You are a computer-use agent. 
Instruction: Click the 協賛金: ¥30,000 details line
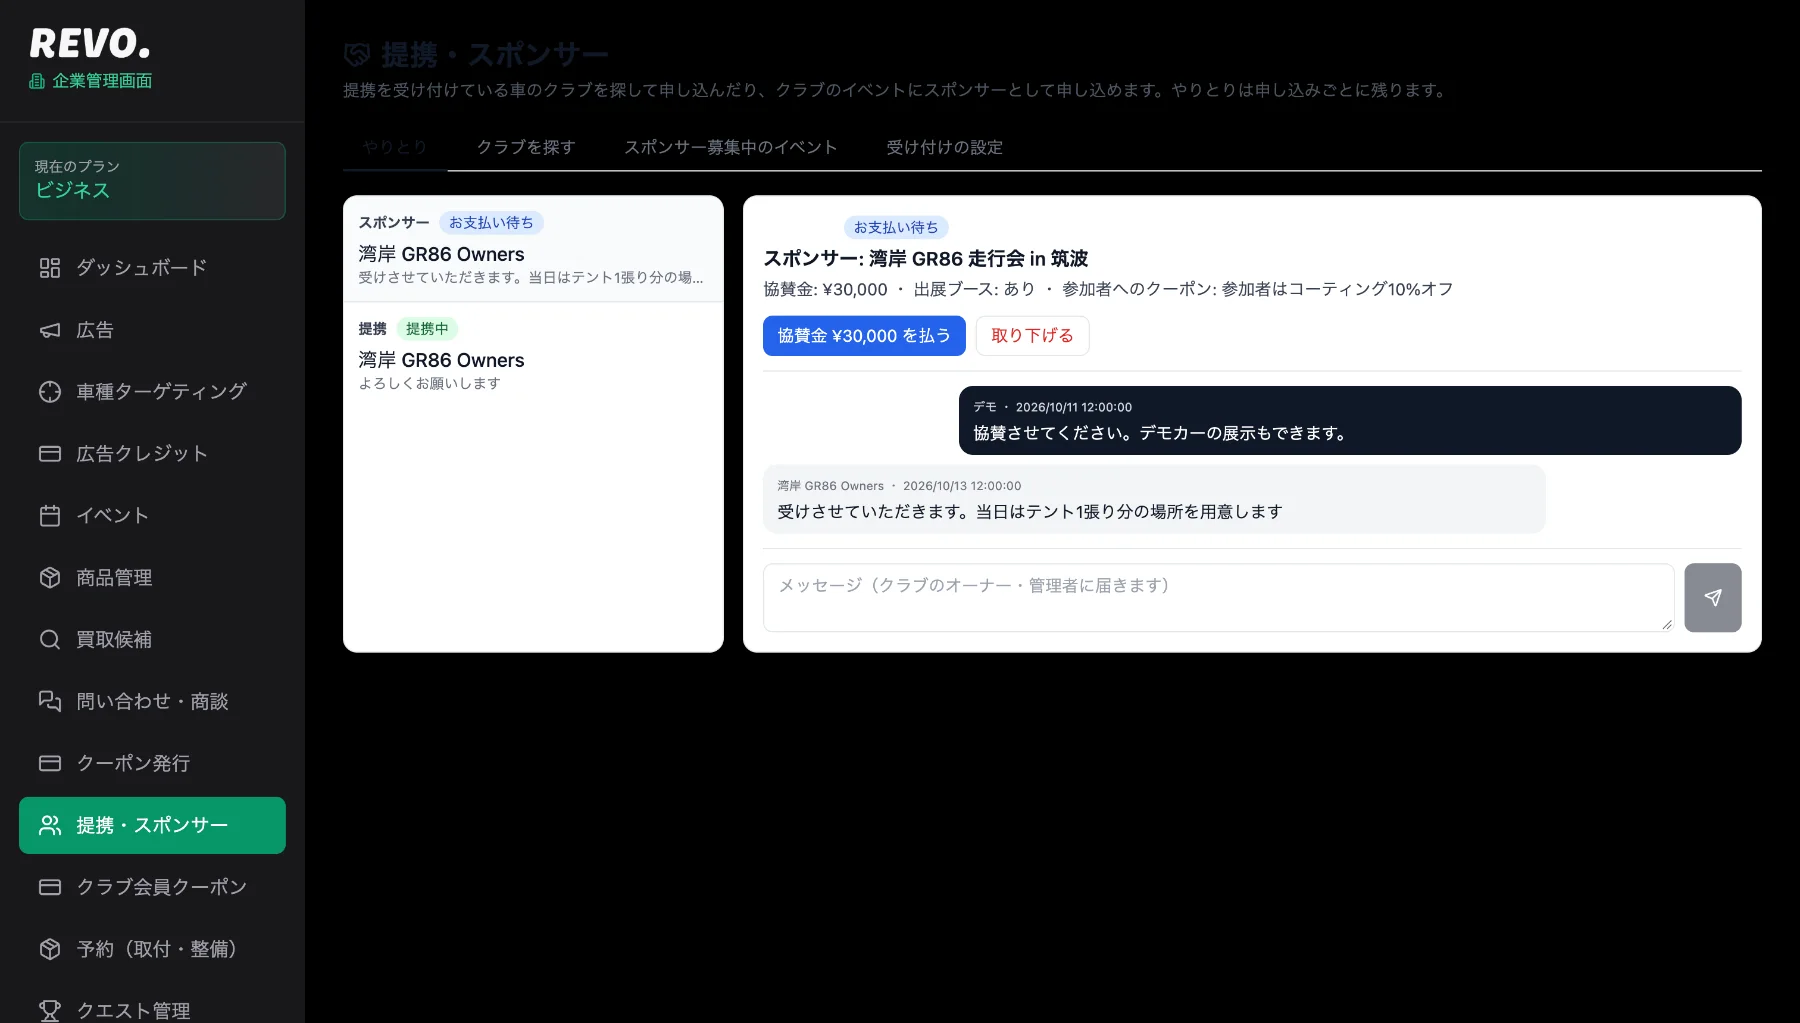[x=1108, y=289]
